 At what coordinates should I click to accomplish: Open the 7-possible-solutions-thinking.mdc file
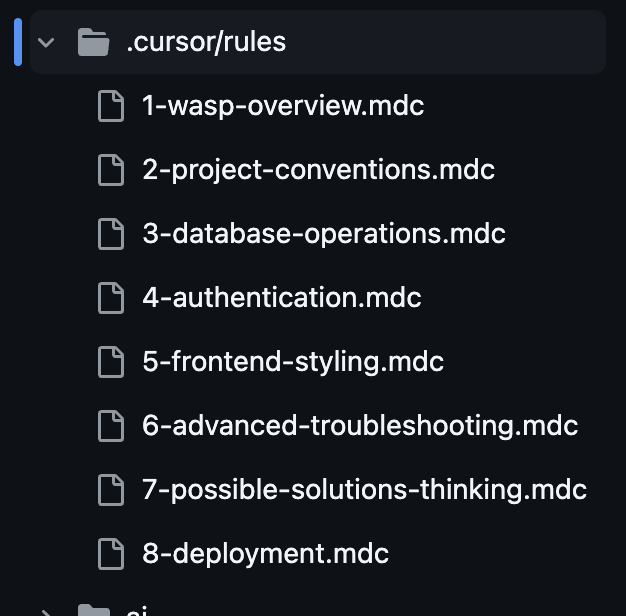pos(365,490)
